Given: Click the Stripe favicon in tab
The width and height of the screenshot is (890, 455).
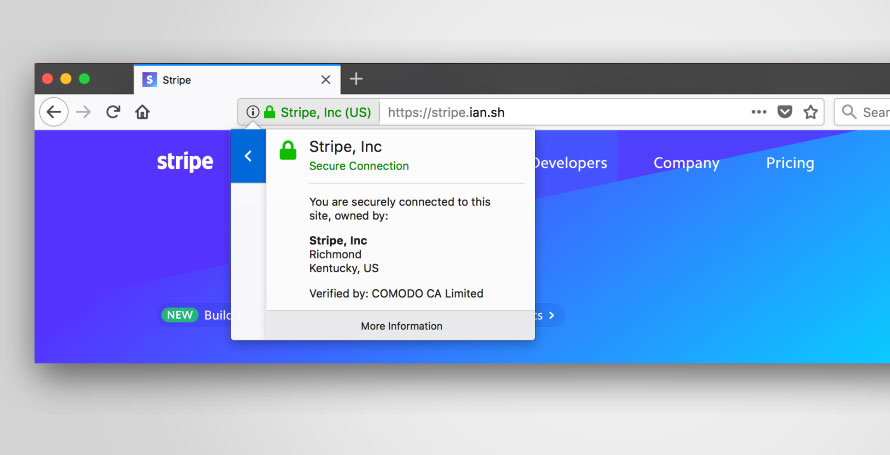Looking at the screenshot, I should pos(149,80).
